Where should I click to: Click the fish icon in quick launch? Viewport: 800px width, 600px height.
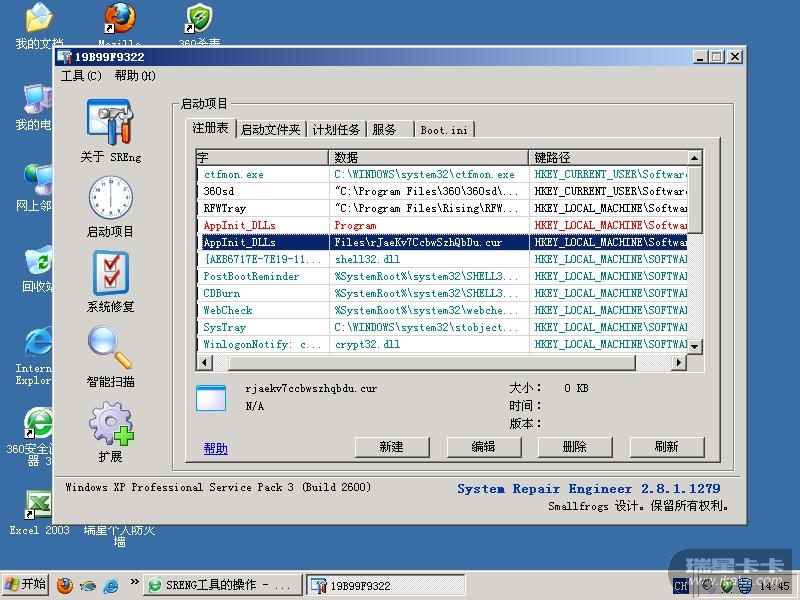coord(88,585)
